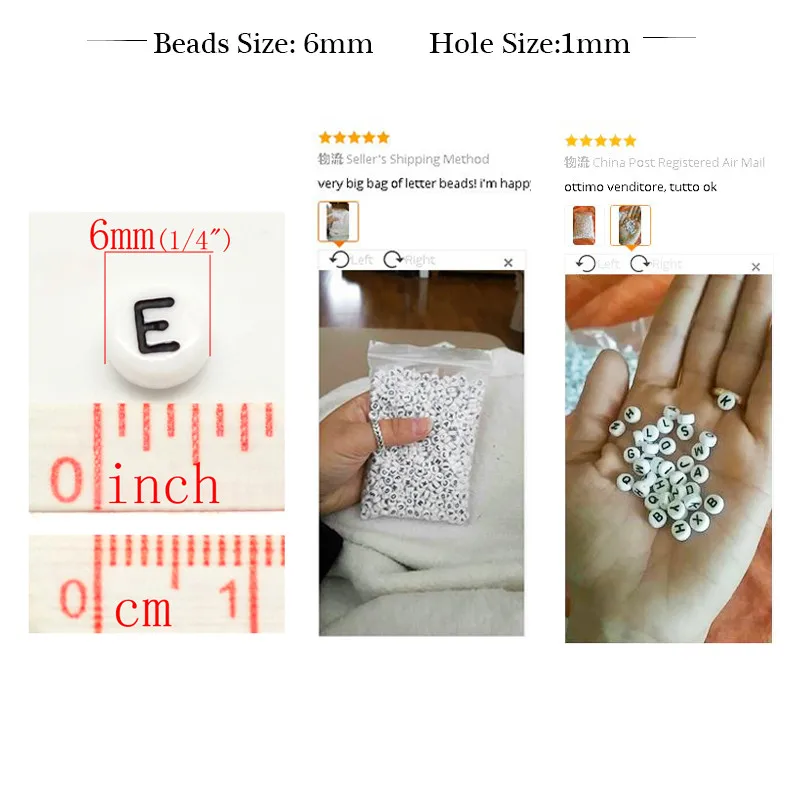Select the hand with beads thumbnail

631,225
